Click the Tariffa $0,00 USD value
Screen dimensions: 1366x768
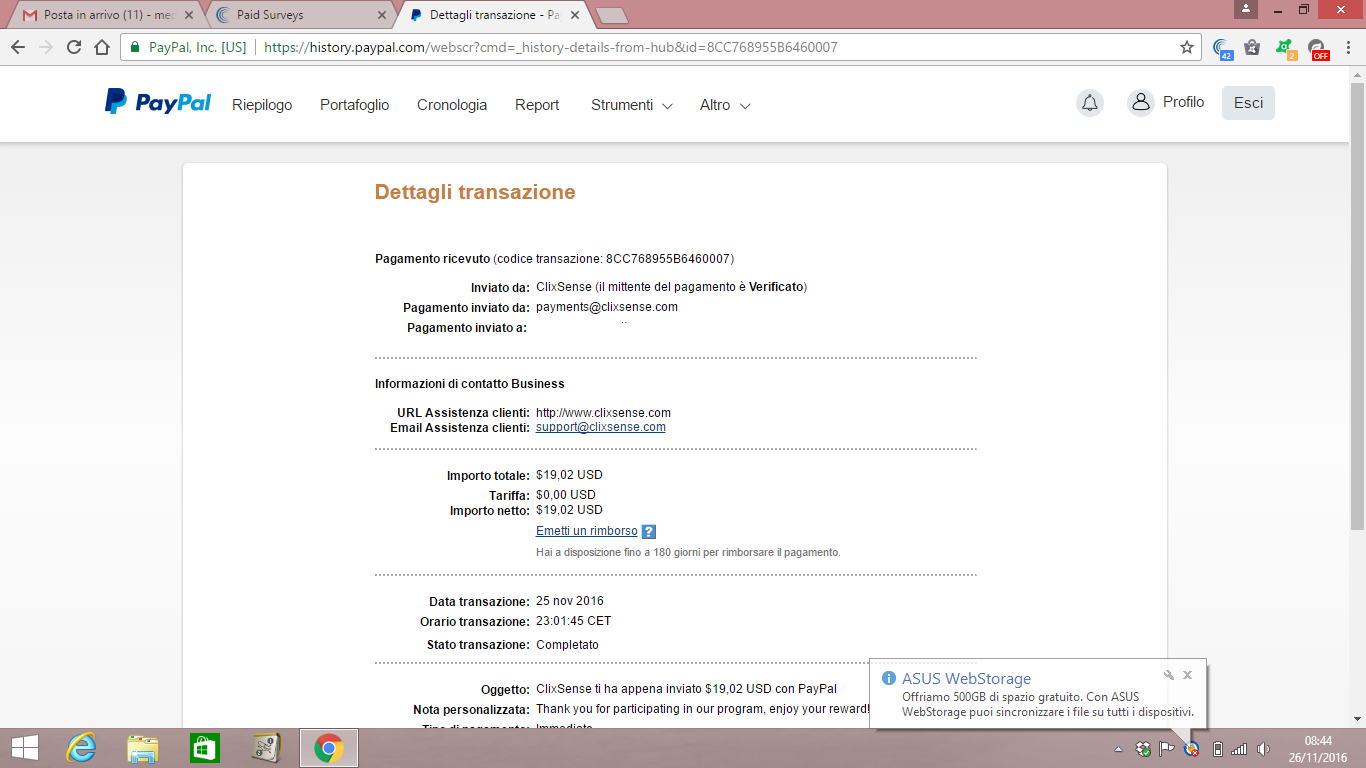coord(565,495)
